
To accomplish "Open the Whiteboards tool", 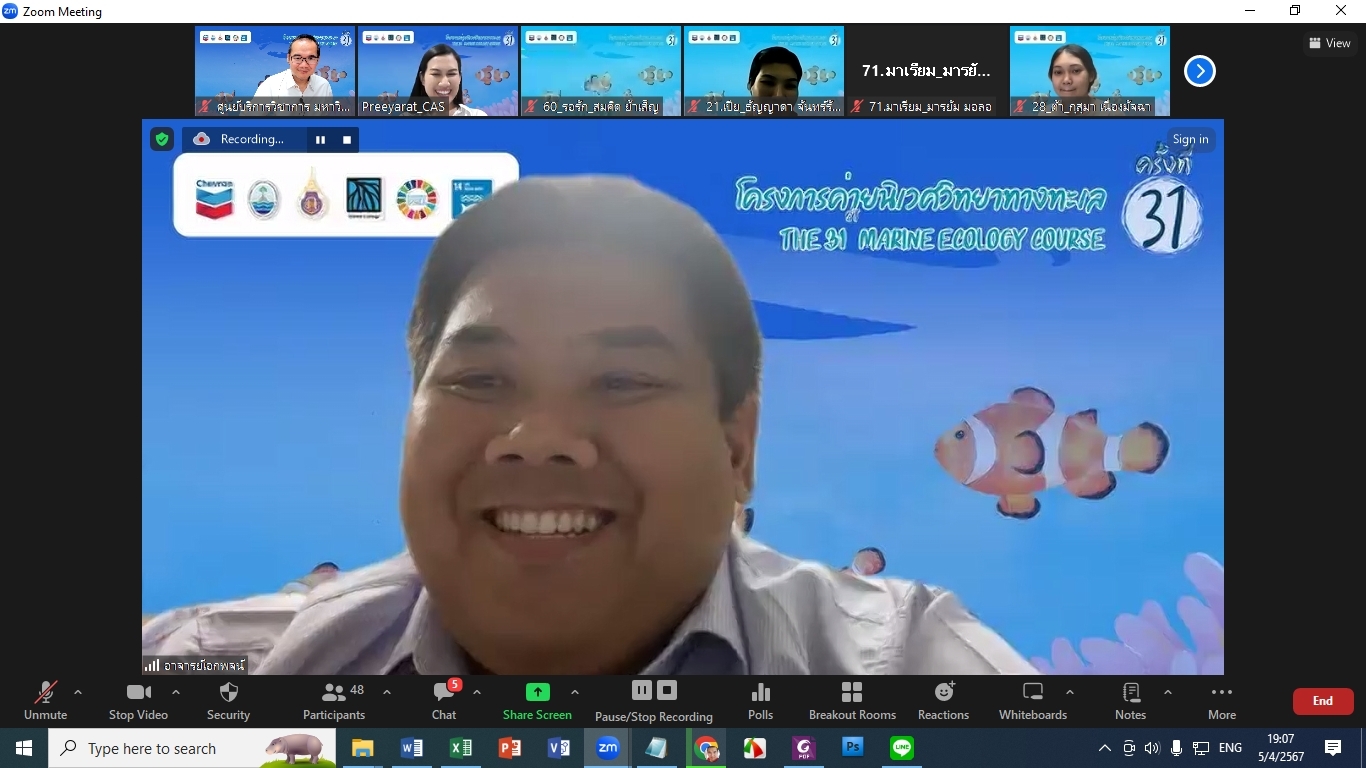I will click(x=1032, y=700).
